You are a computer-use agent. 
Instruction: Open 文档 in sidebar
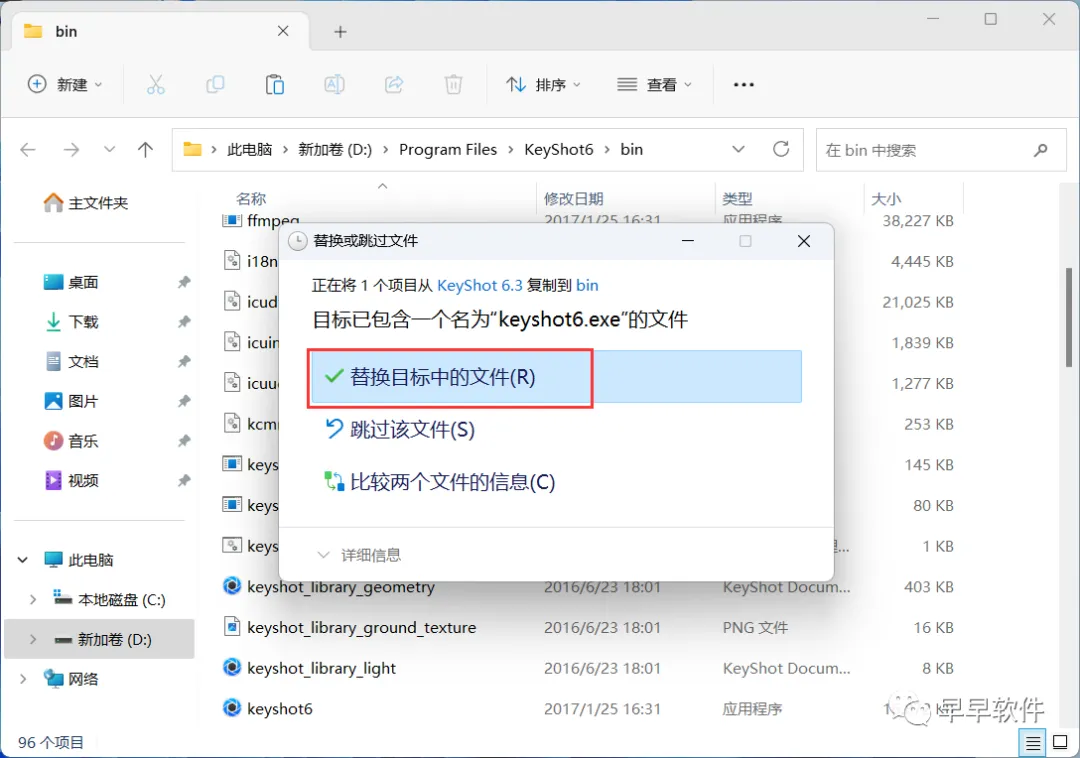tap(72, 361)
